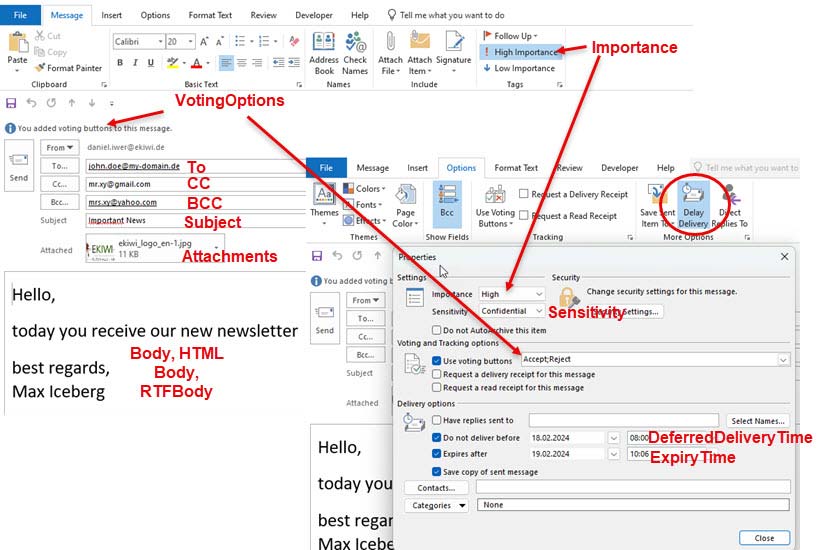Open the File tab in top ribbon
This screenshot has width=824, height=550.
20,15
